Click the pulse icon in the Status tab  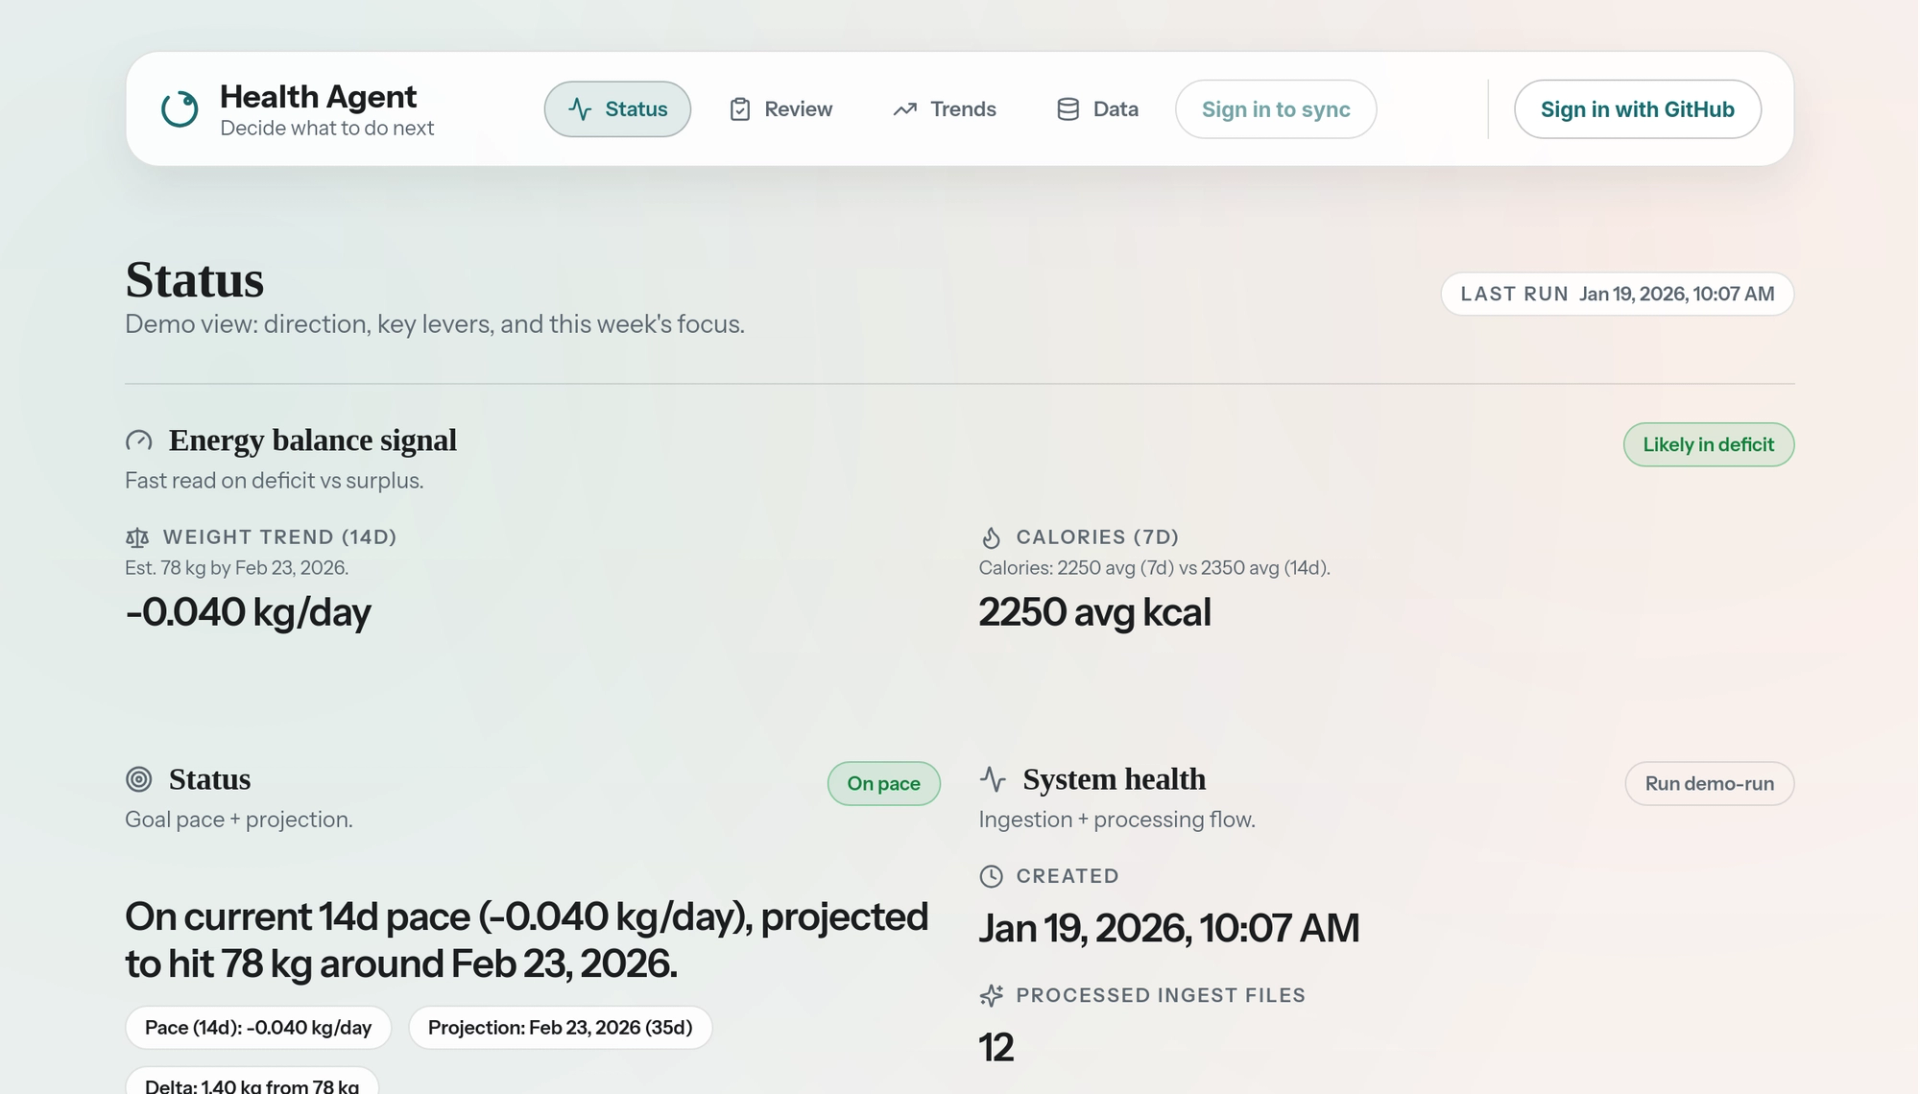pyautogui.click(x=580, y=109)
